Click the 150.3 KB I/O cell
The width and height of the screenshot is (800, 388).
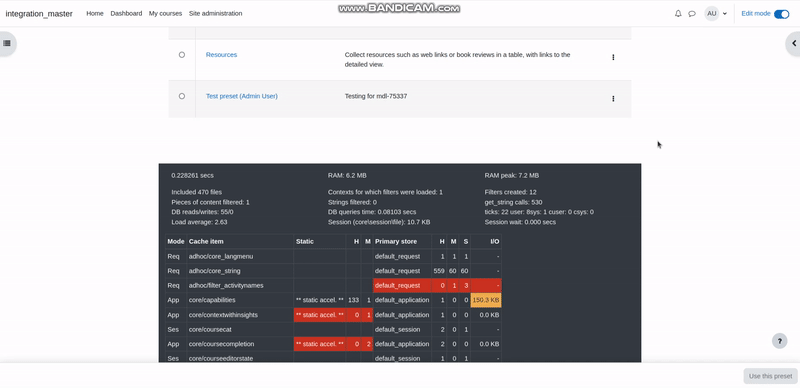coord(486,300)
